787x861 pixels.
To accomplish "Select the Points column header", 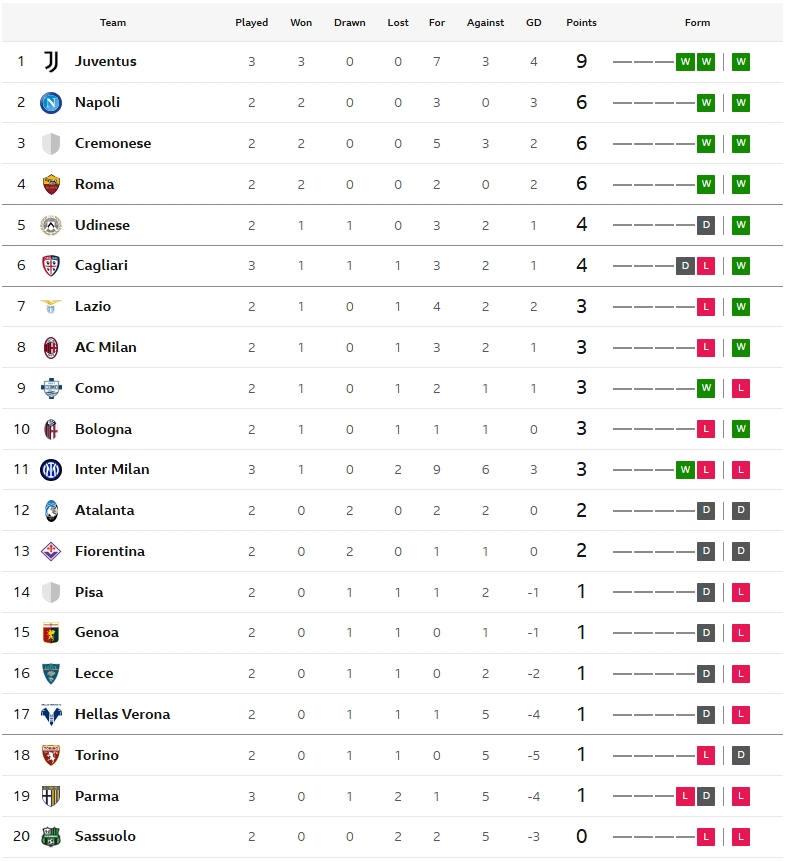I will (581, 23).
